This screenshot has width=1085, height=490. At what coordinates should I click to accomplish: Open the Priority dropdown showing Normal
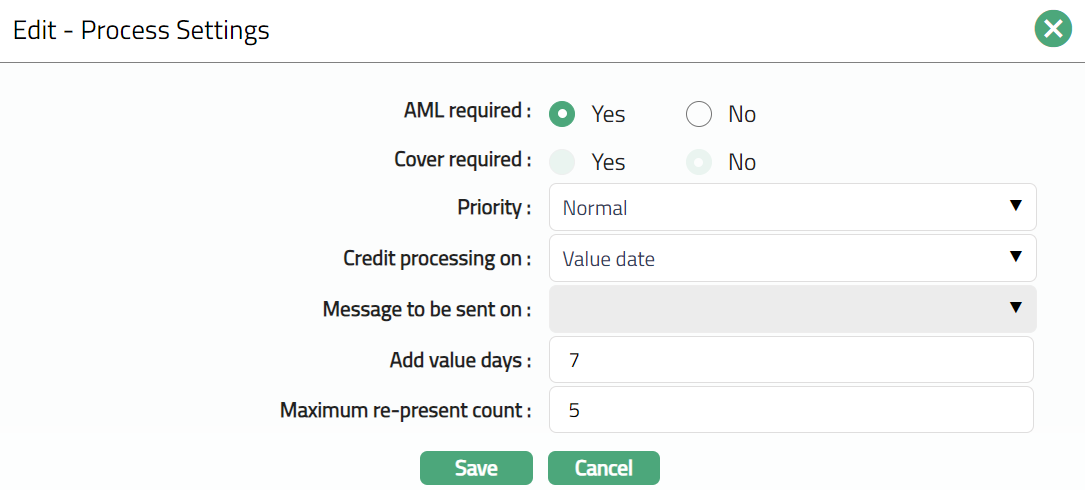point(791,208)
